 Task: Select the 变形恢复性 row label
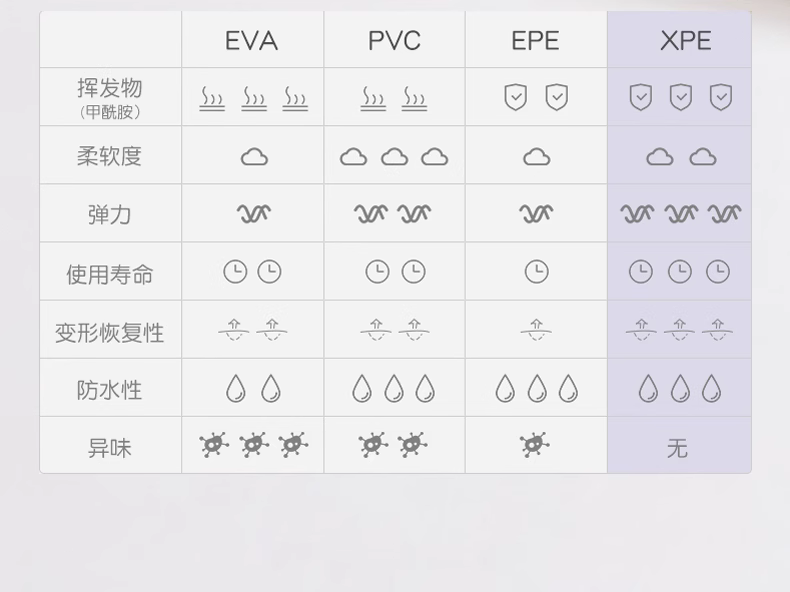pos(110,332)
